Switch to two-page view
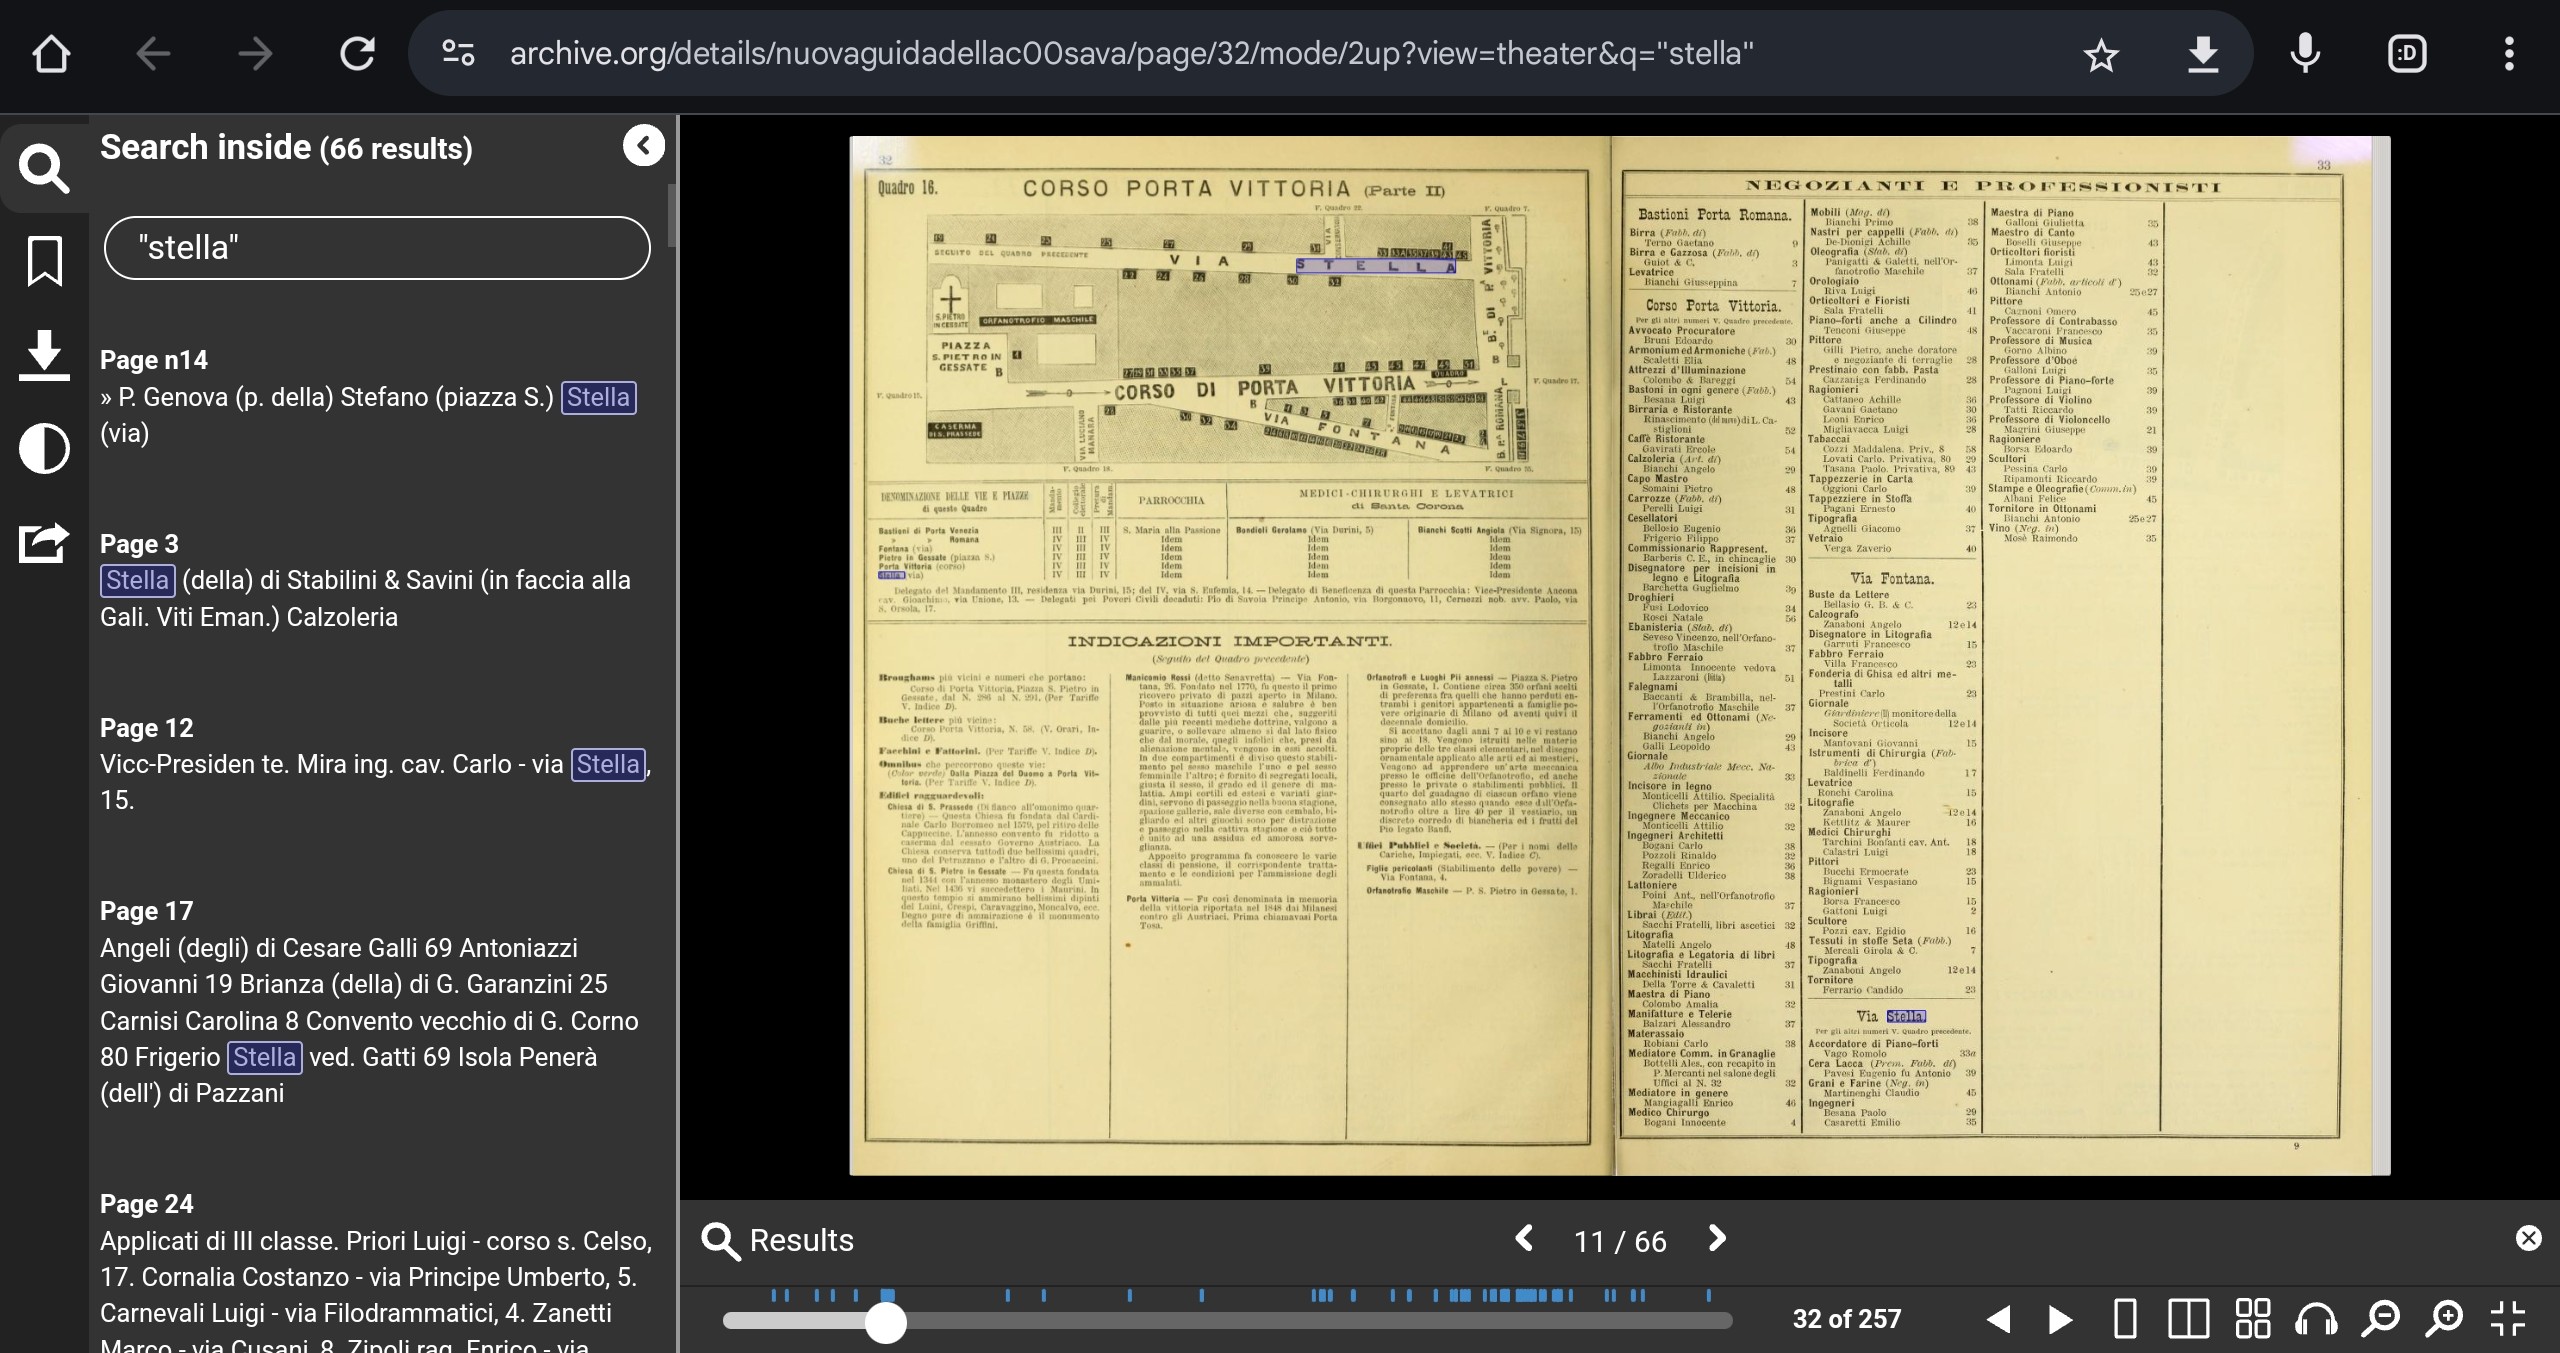 pos(2188,1319)
